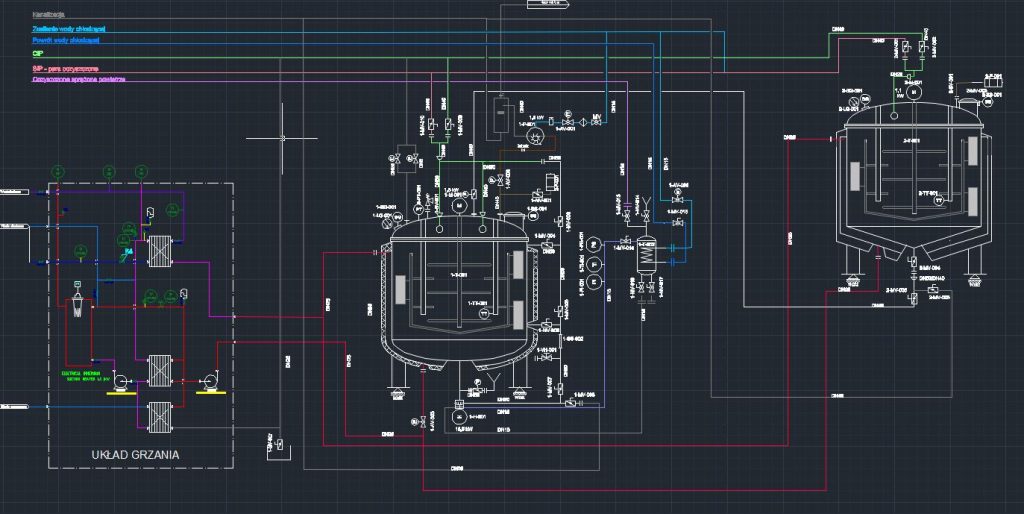Viewport: 1024px width, 514px height.
Task: Select the agitator motor M atop right tank
Action: pyautogui.click(x=914, y=93)
